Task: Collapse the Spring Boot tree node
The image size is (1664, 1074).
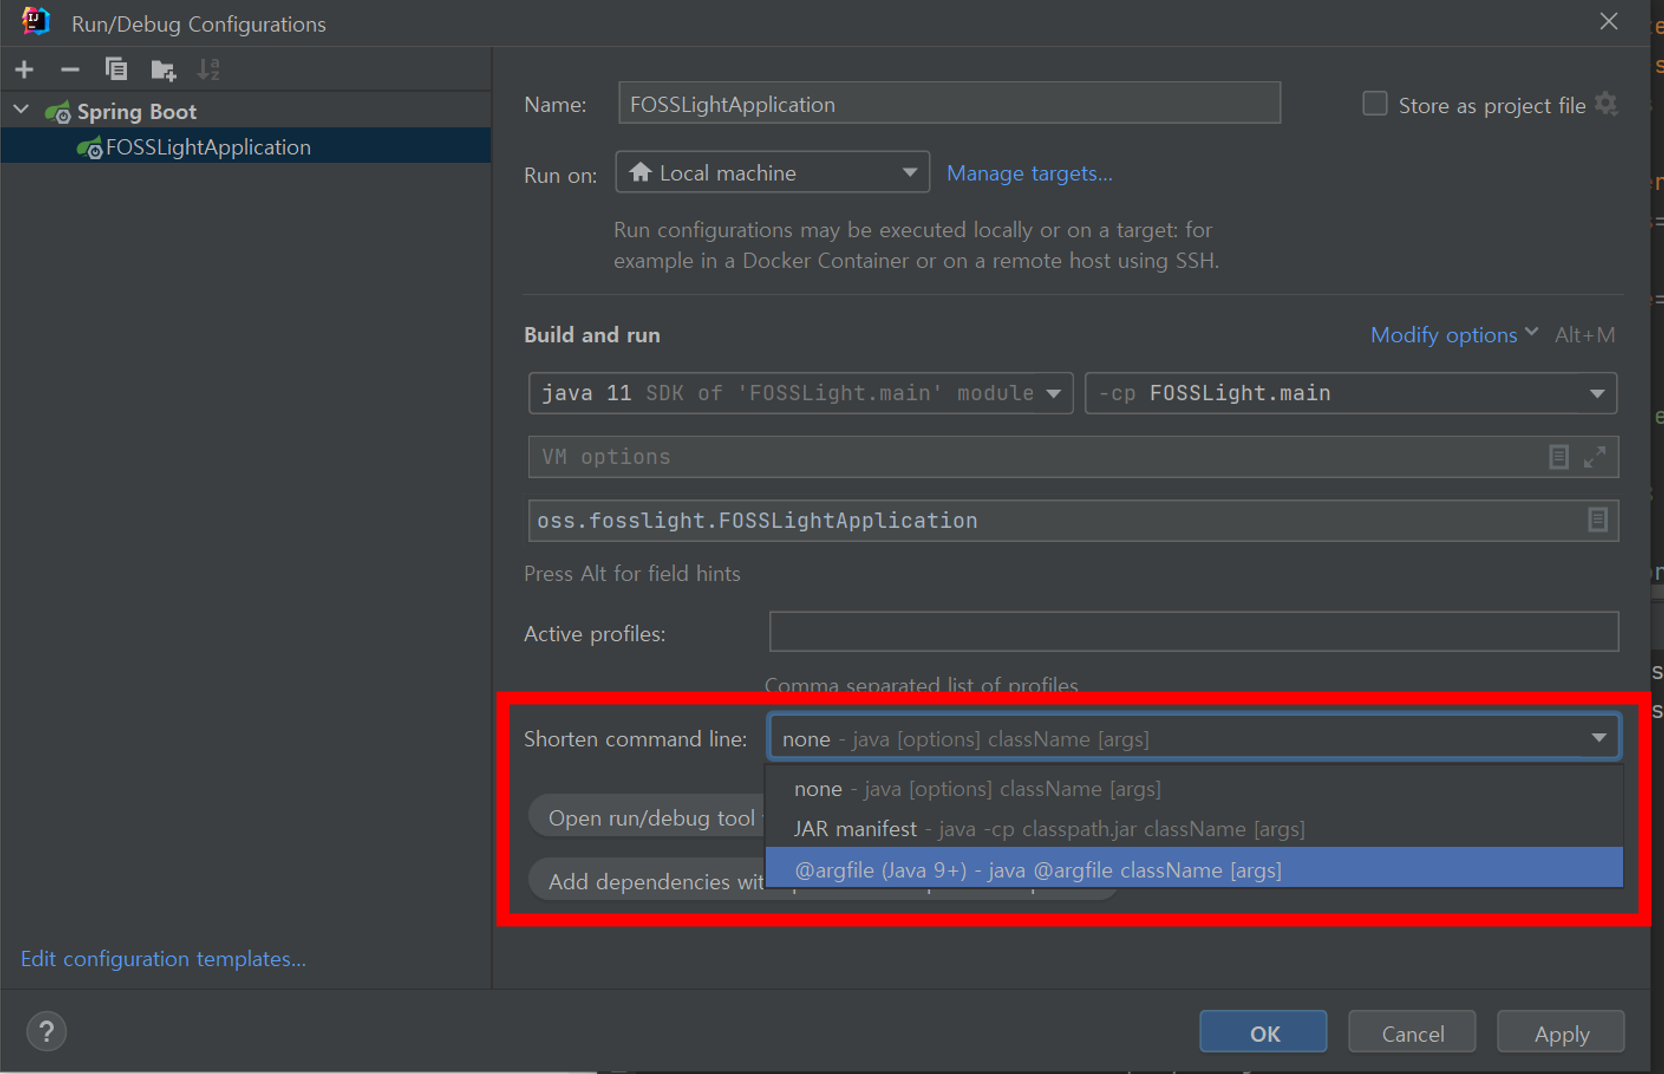Action: click(x=21, y=110)
